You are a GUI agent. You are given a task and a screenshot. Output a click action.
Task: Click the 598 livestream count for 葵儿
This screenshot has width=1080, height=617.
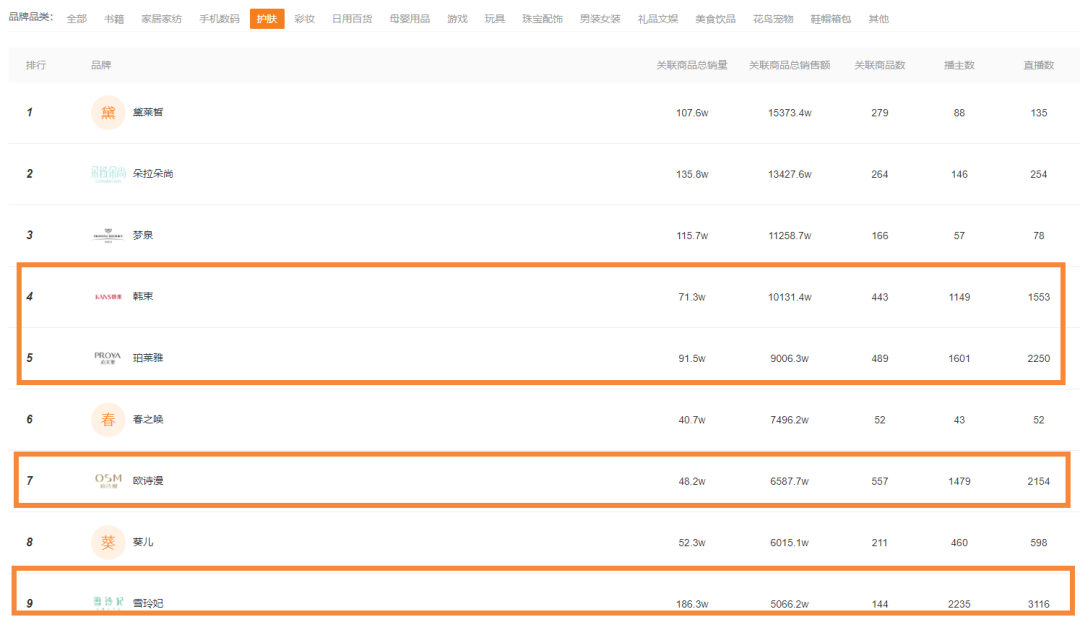pos(1039,543)
